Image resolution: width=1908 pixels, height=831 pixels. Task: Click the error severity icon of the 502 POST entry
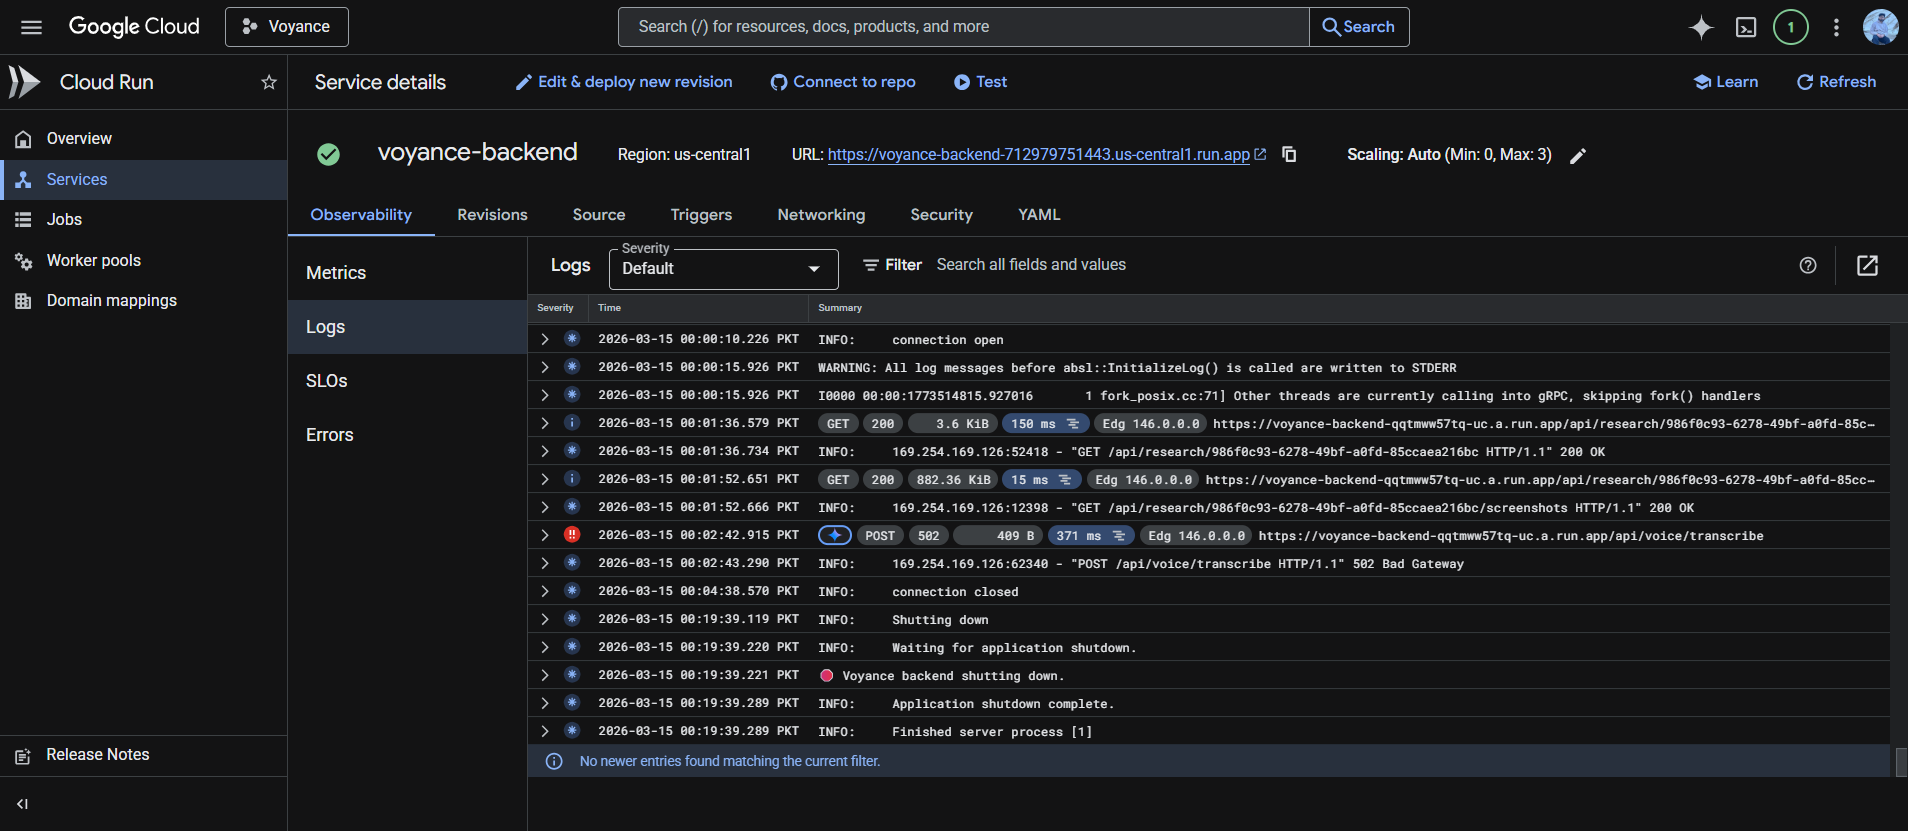coord(572,535)
